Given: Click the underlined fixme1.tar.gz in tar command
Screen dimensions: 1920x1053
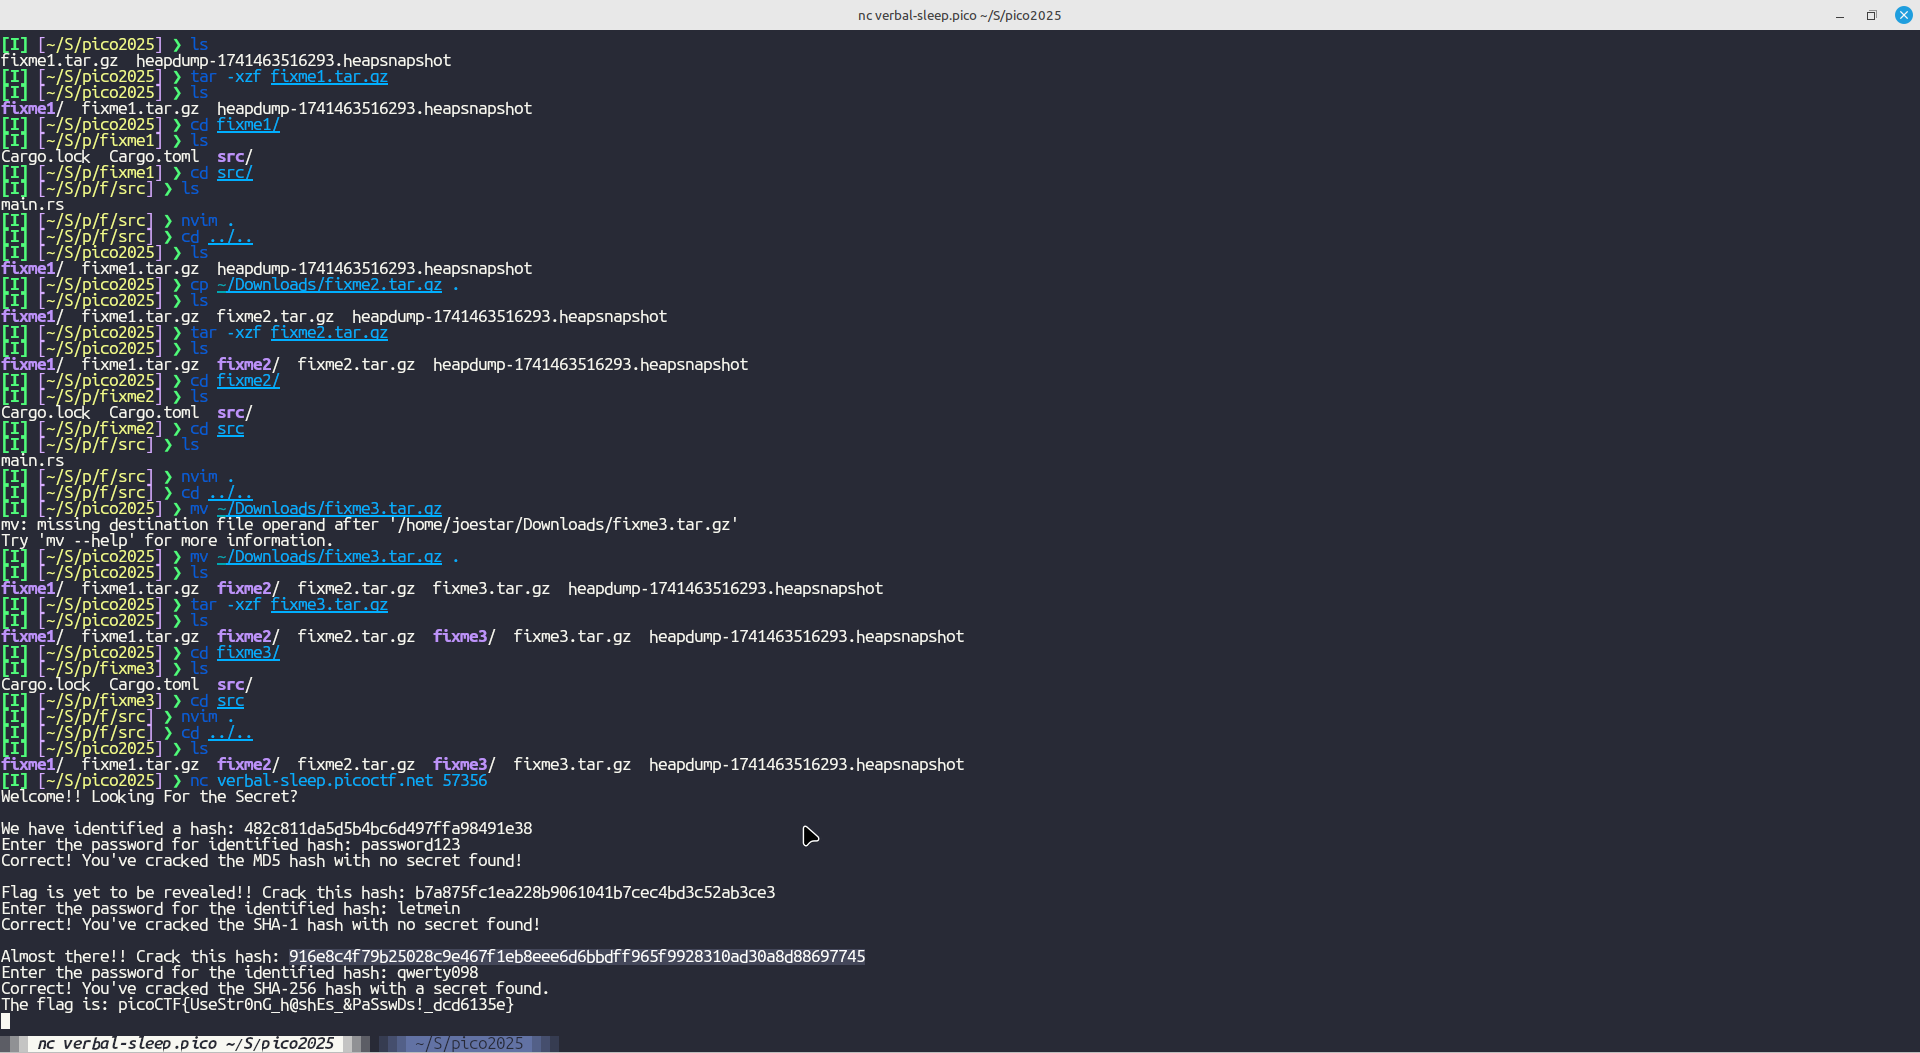Looking at the screenshot, I should [329, 77].
